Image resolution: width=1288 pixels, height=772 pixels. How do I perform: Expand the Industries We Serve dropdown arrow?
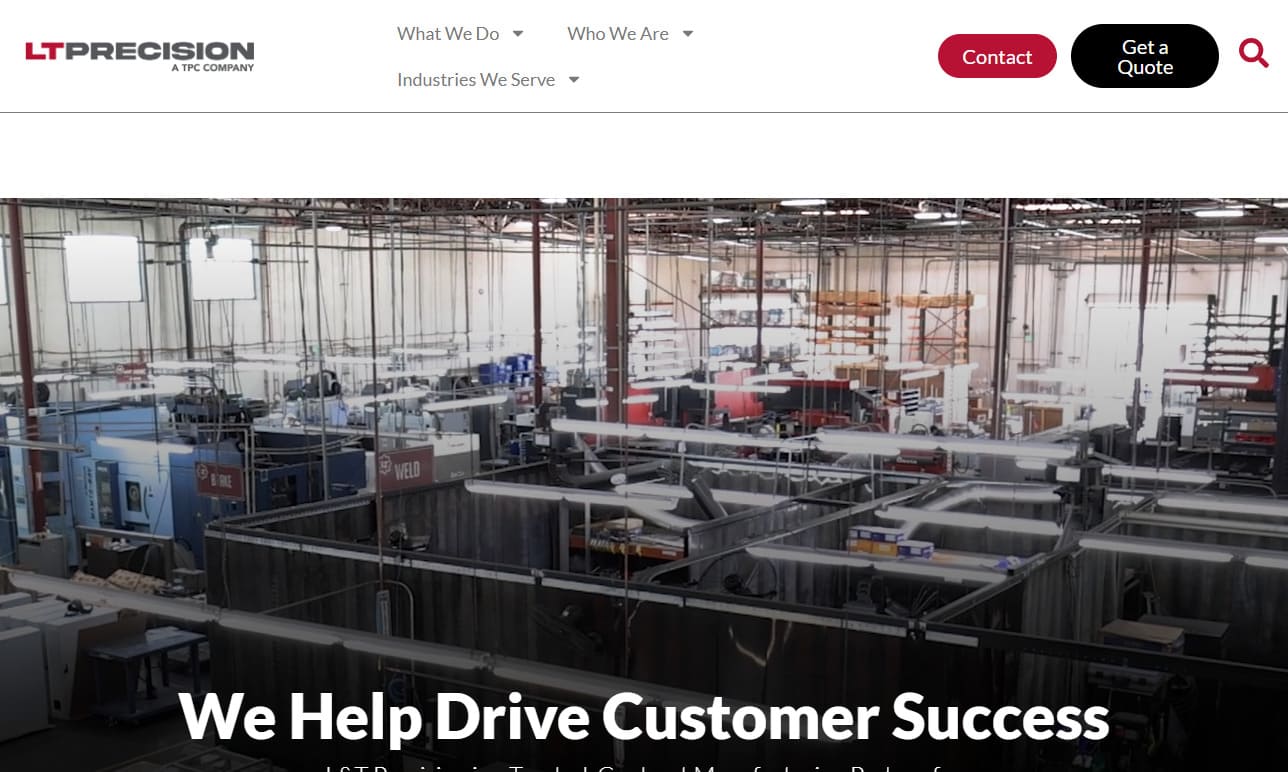[x=574, y=80]
